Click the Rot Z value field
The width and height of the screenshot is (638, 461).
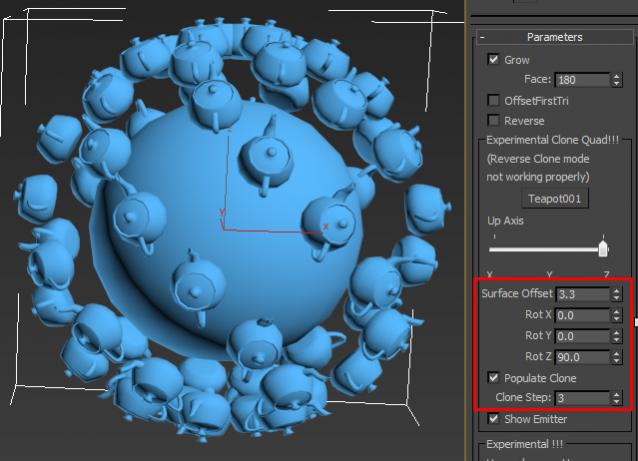pyautogui.click(x=582, y=357)
